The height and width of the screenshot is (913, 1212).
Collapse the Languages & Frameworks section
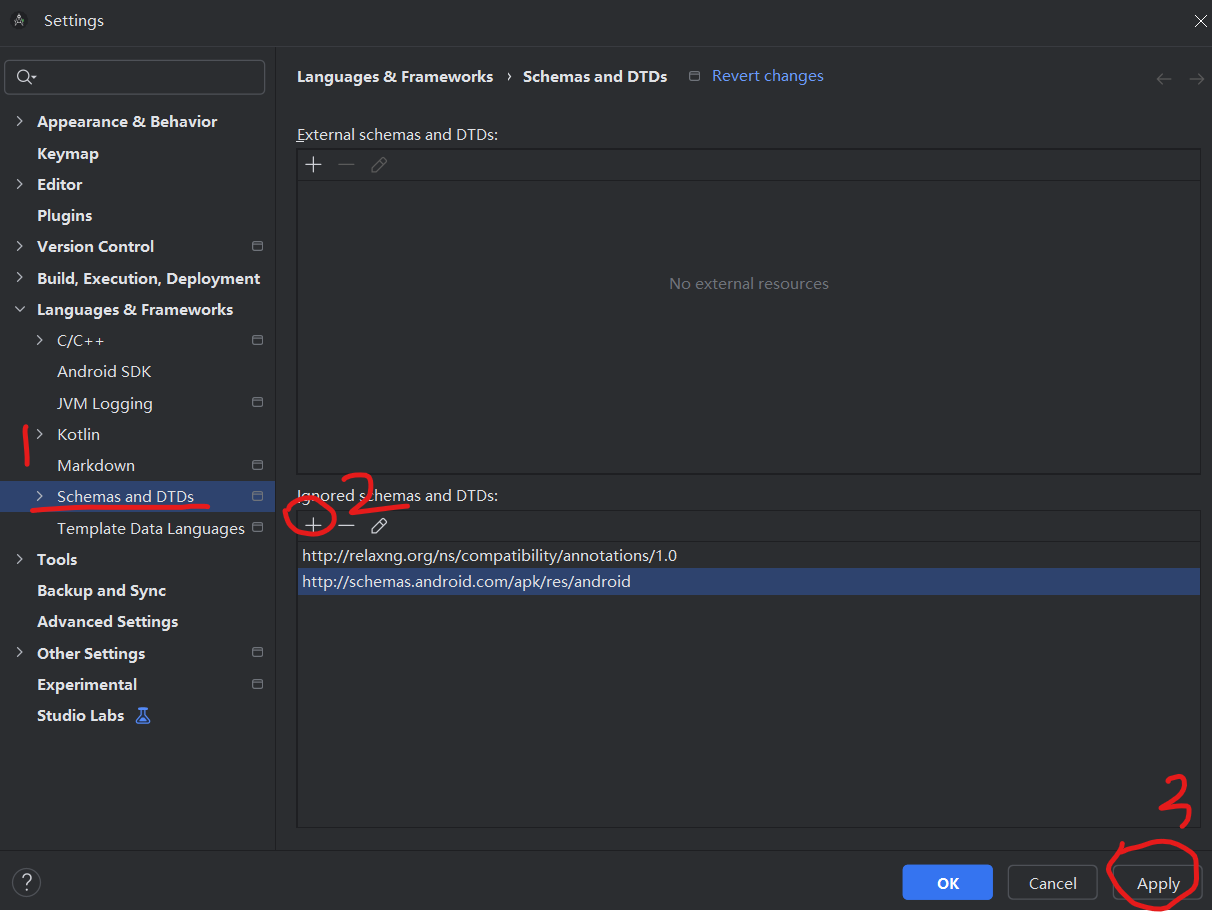pyautogui.click(x=20, y=309)
